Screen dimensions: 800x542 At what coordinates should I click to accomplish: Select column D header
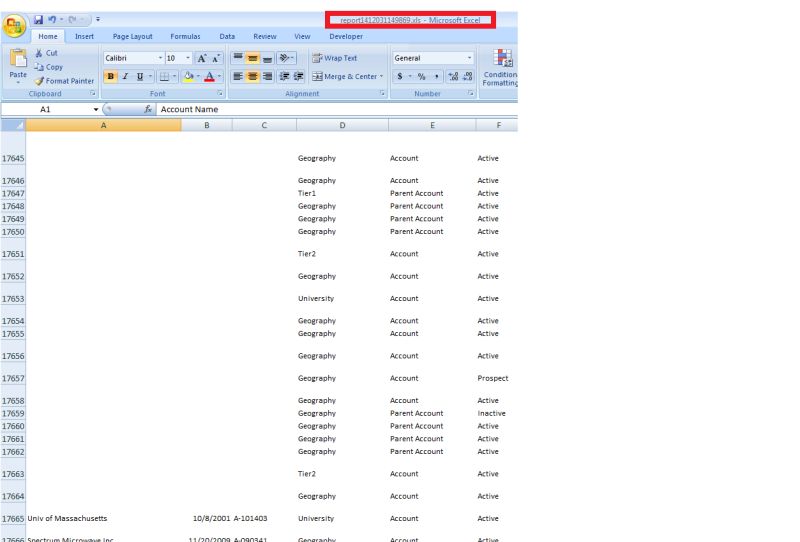(342, 125)
